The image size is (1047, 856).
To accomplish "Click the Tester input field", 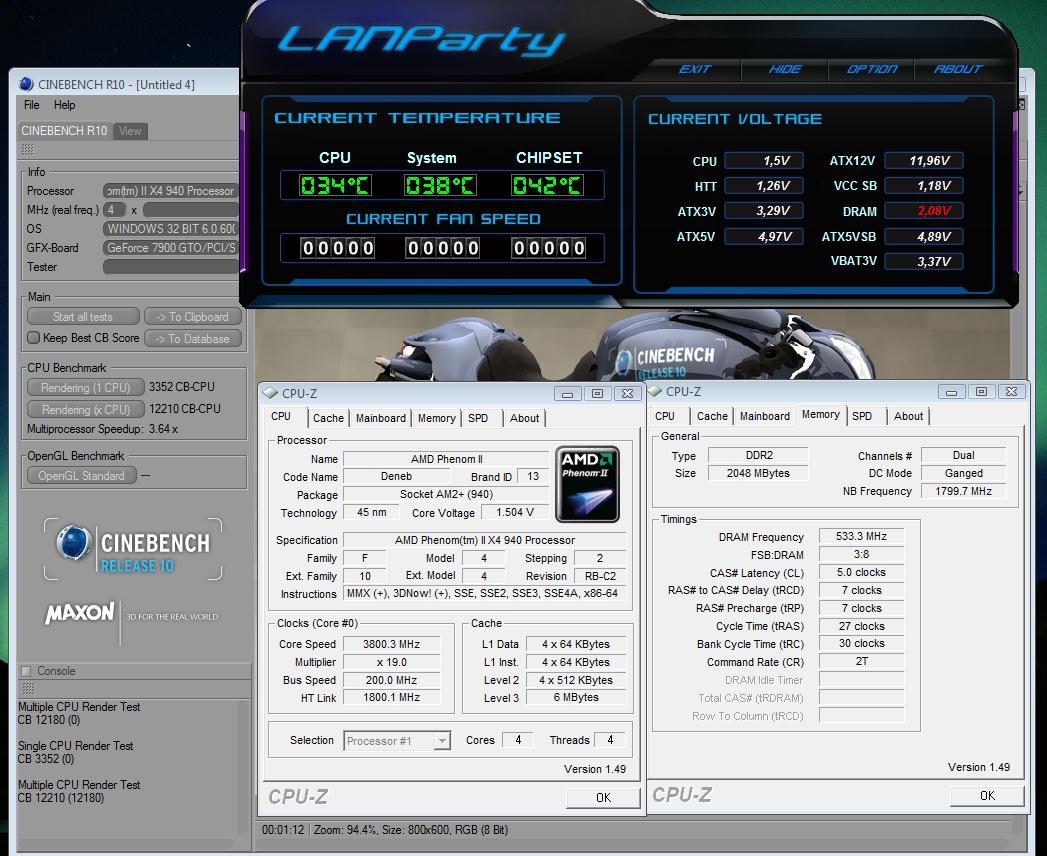I will pos(170,266).
